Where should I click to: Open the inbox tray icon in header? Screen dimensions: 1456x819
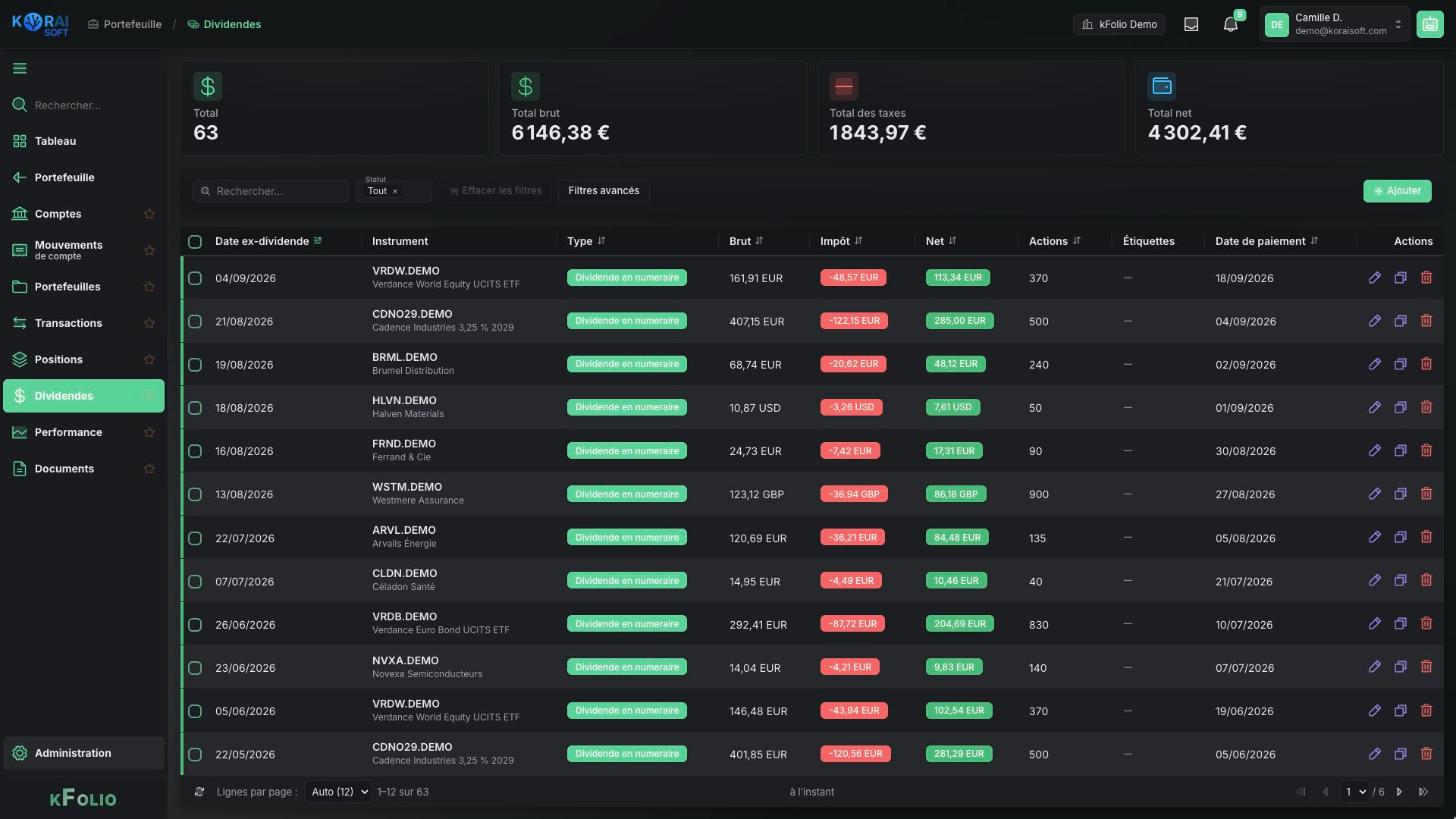(x=1191, y=24)
